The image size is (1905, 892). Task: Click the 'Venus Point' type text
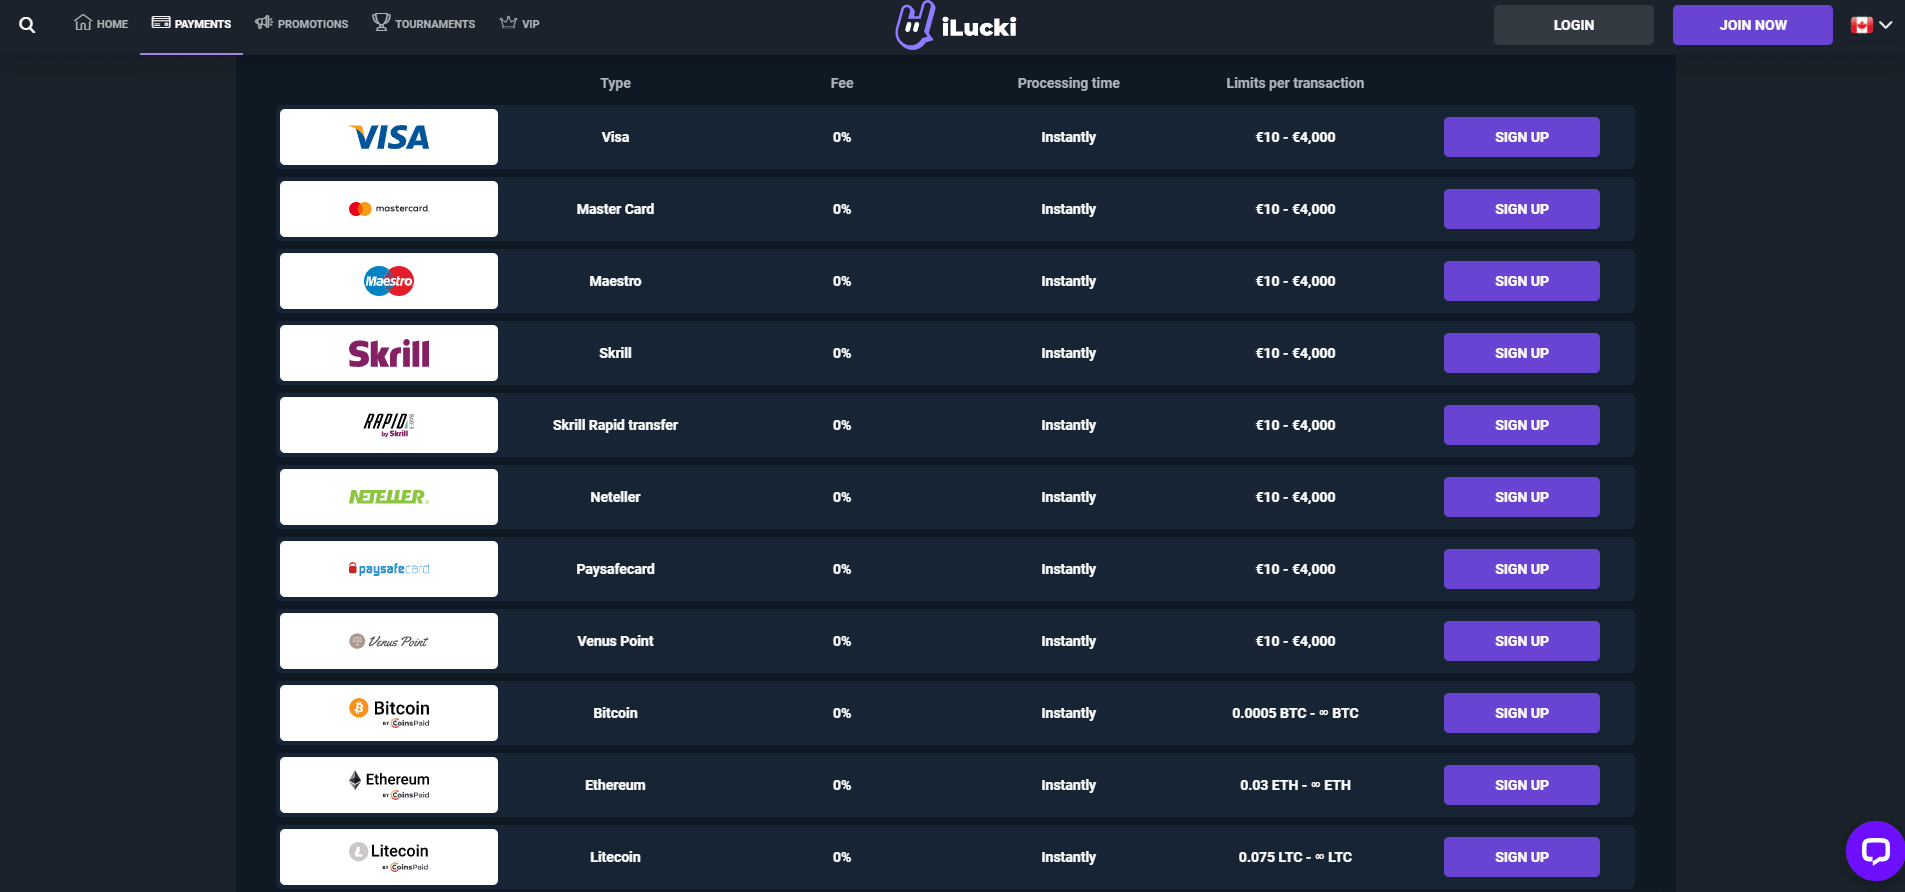(615, 641)
